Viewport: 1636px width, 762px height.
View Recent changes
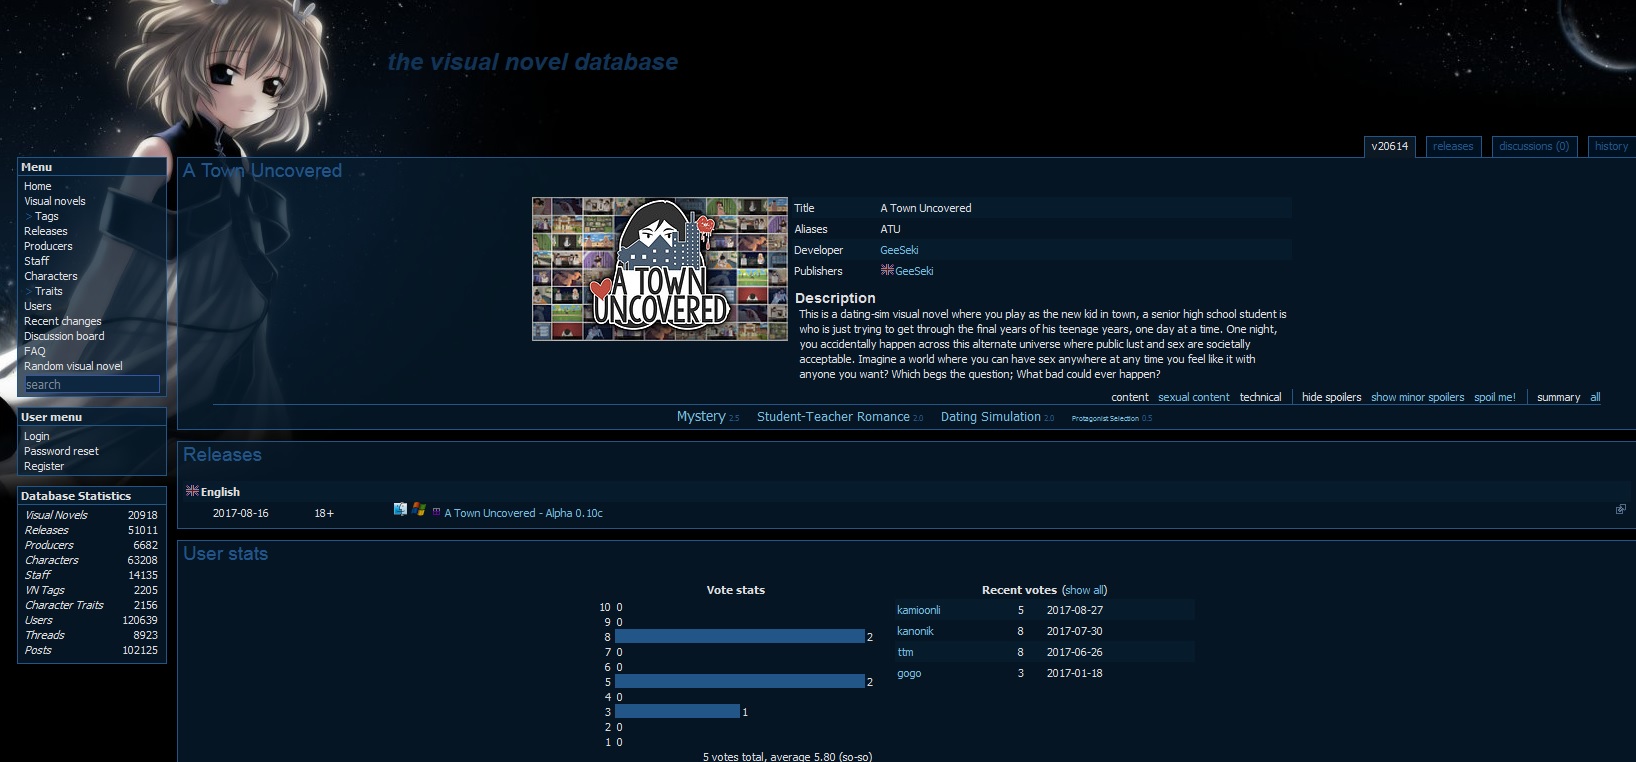63,321
